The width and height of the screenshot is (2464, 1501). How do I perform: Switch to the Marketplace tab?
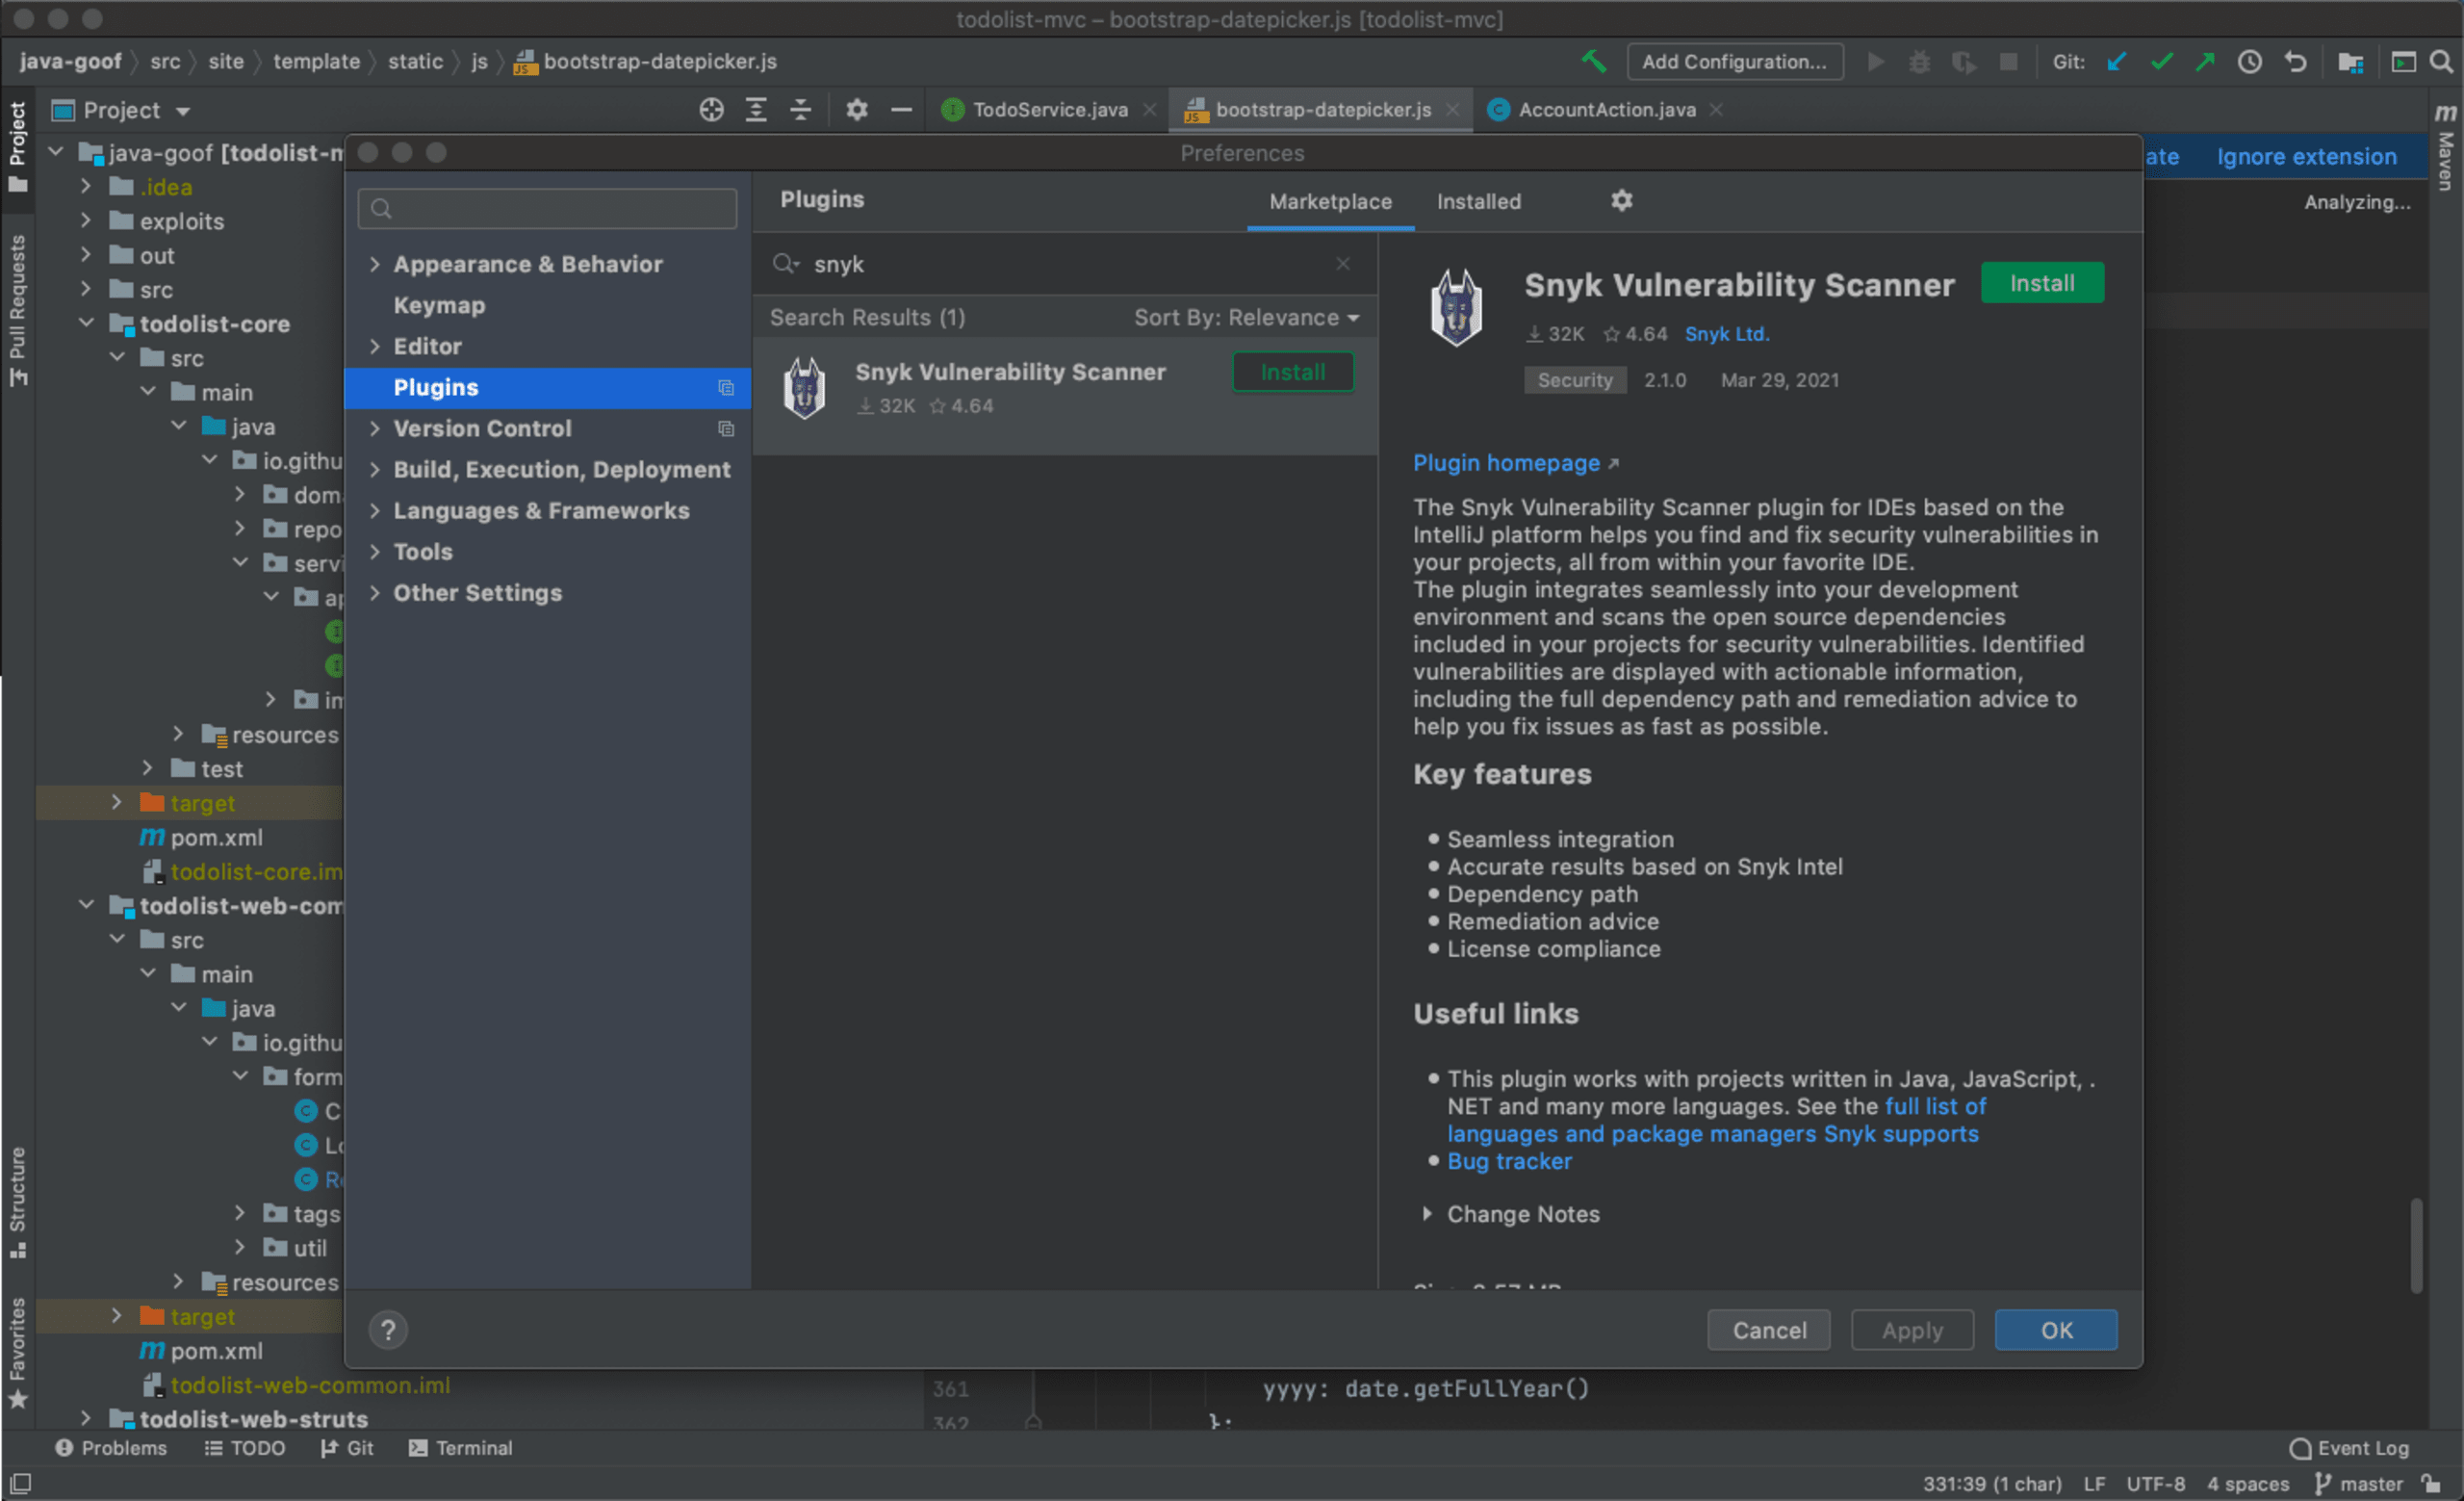point(1330,202)
